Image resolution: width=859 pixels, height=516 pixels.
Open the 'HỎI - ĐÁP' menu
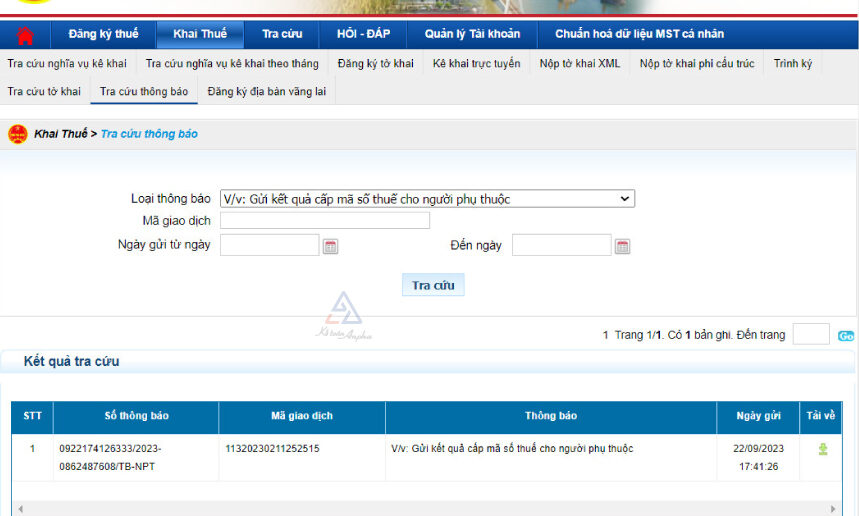pyautogui.click(x=363, y=34)
